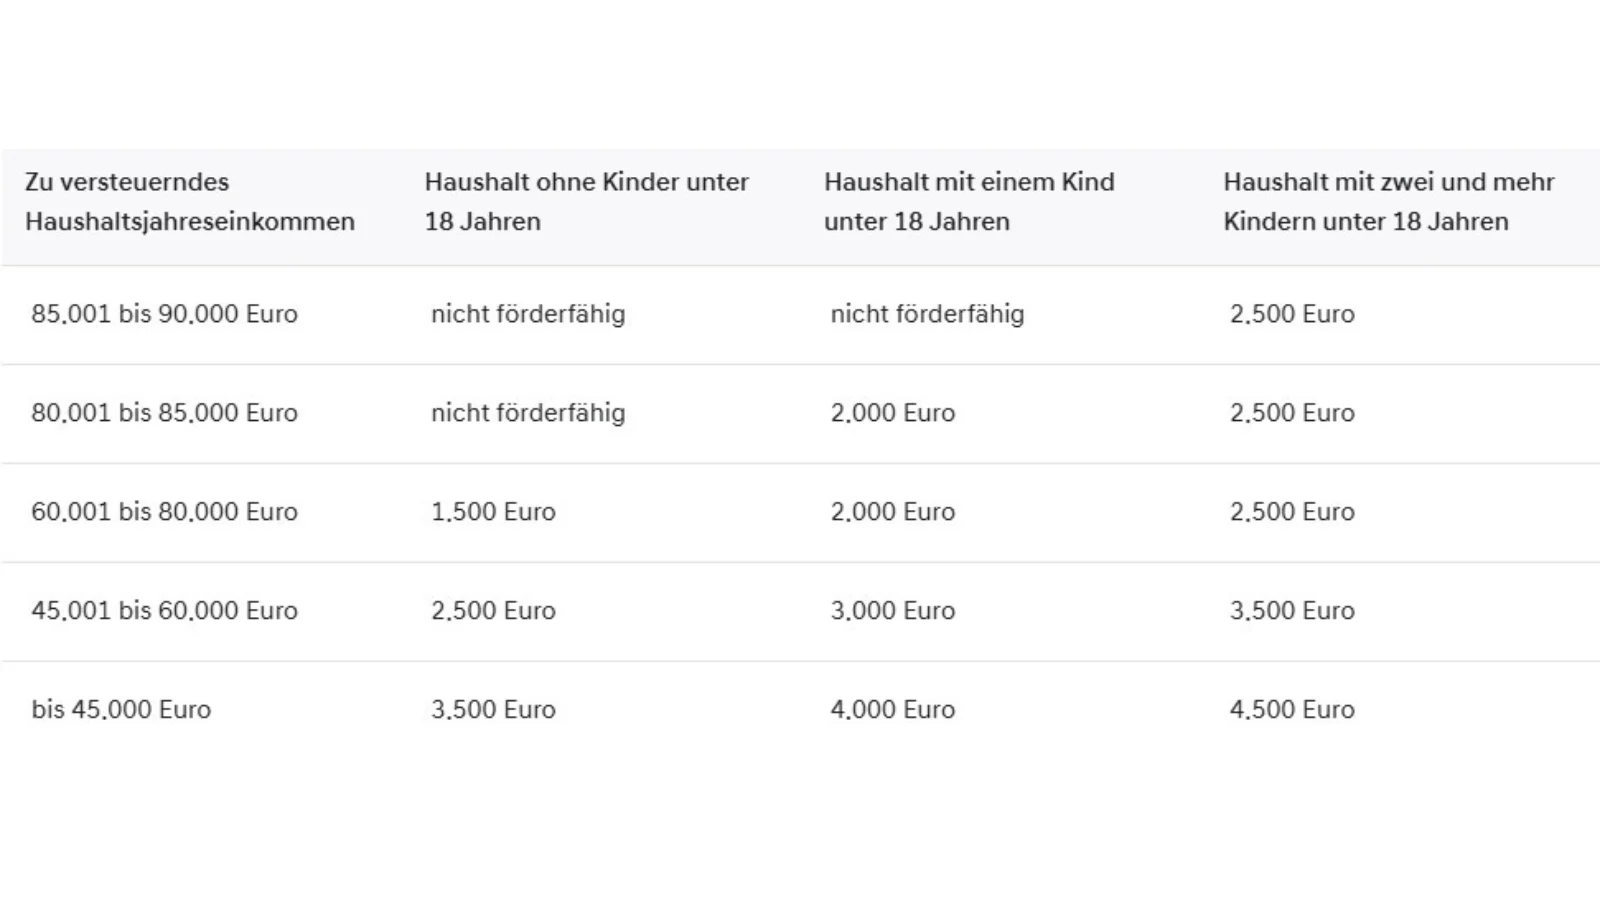Select the '60.001 bis 80.000 Euro' row label
This screenshot has width=1600, height=900.
pyautogui.click(x=165, y=512)
